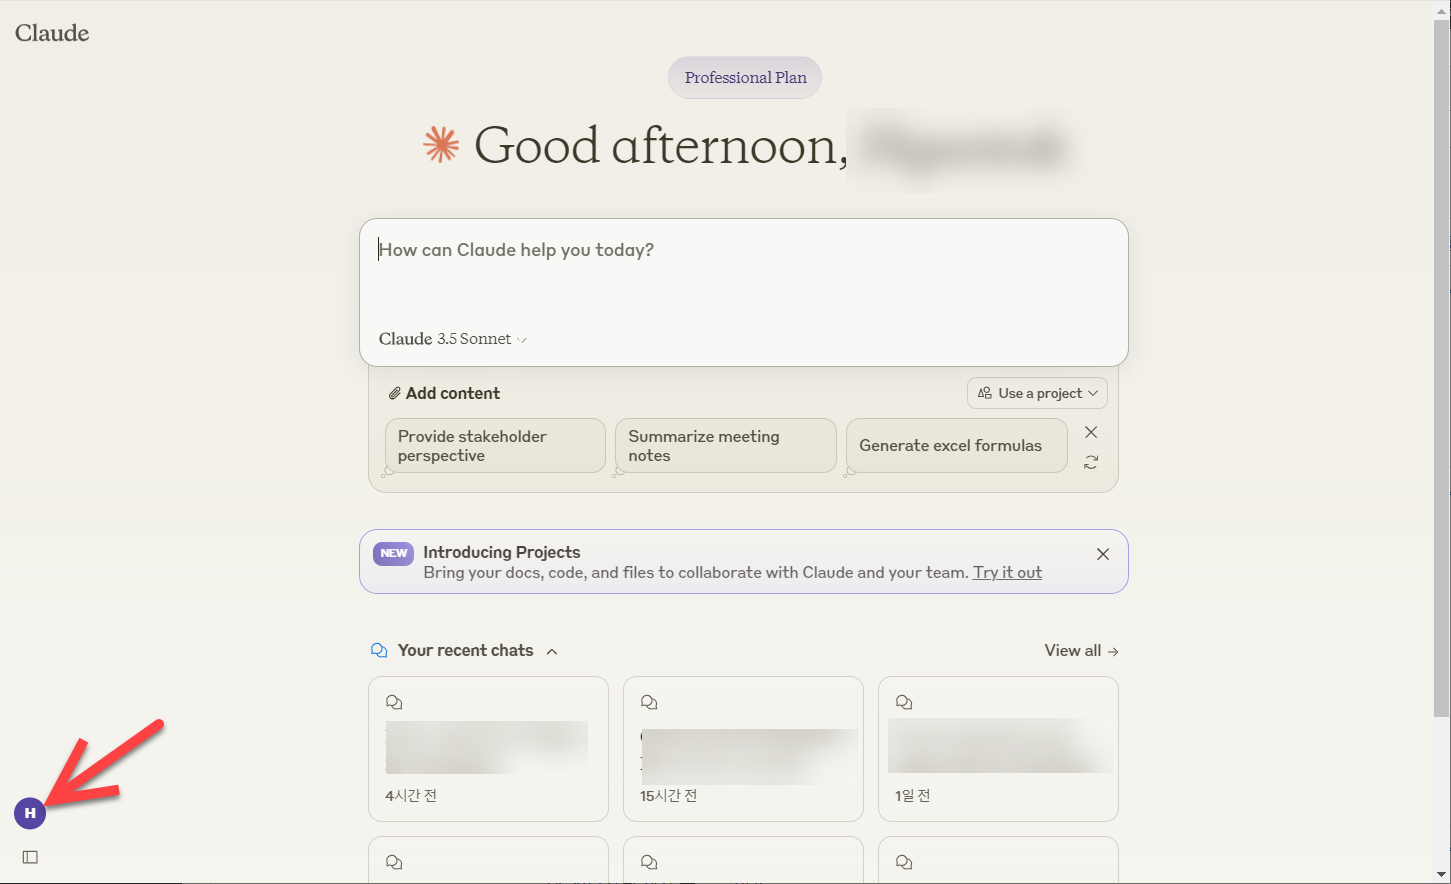Select Generate excel formulas suggestion
The height and width of the screenshot is (884, 1451).
click(x=956, y=446)
